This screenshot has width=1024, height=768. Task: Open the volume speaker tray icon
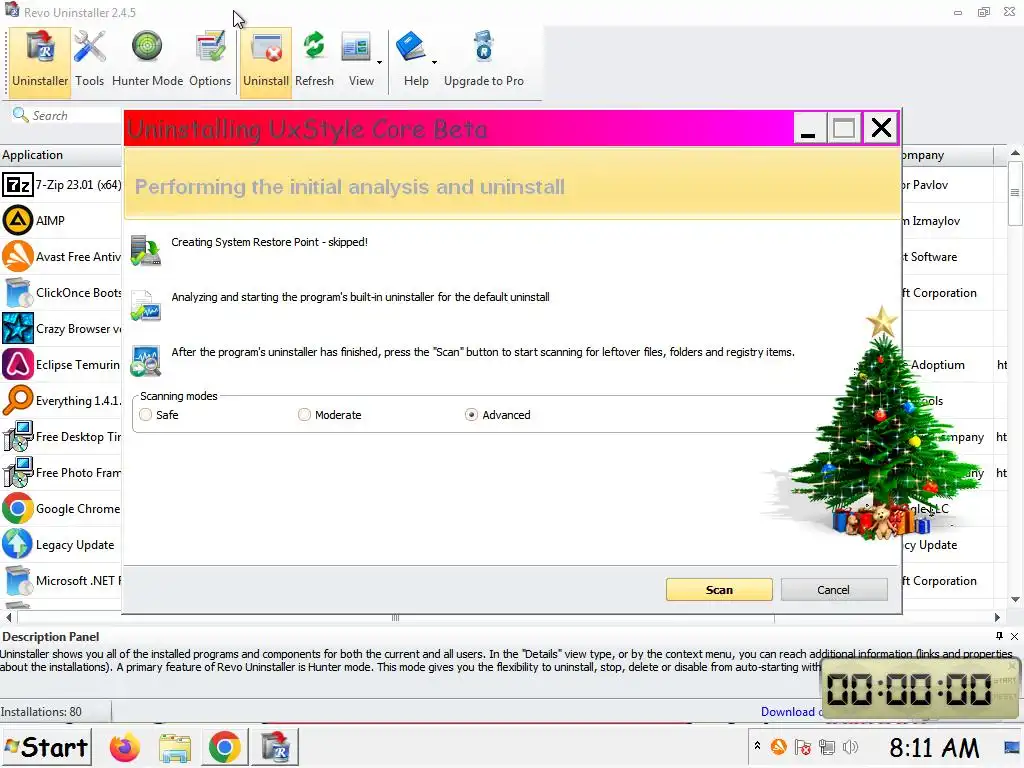tap(850, 746)
